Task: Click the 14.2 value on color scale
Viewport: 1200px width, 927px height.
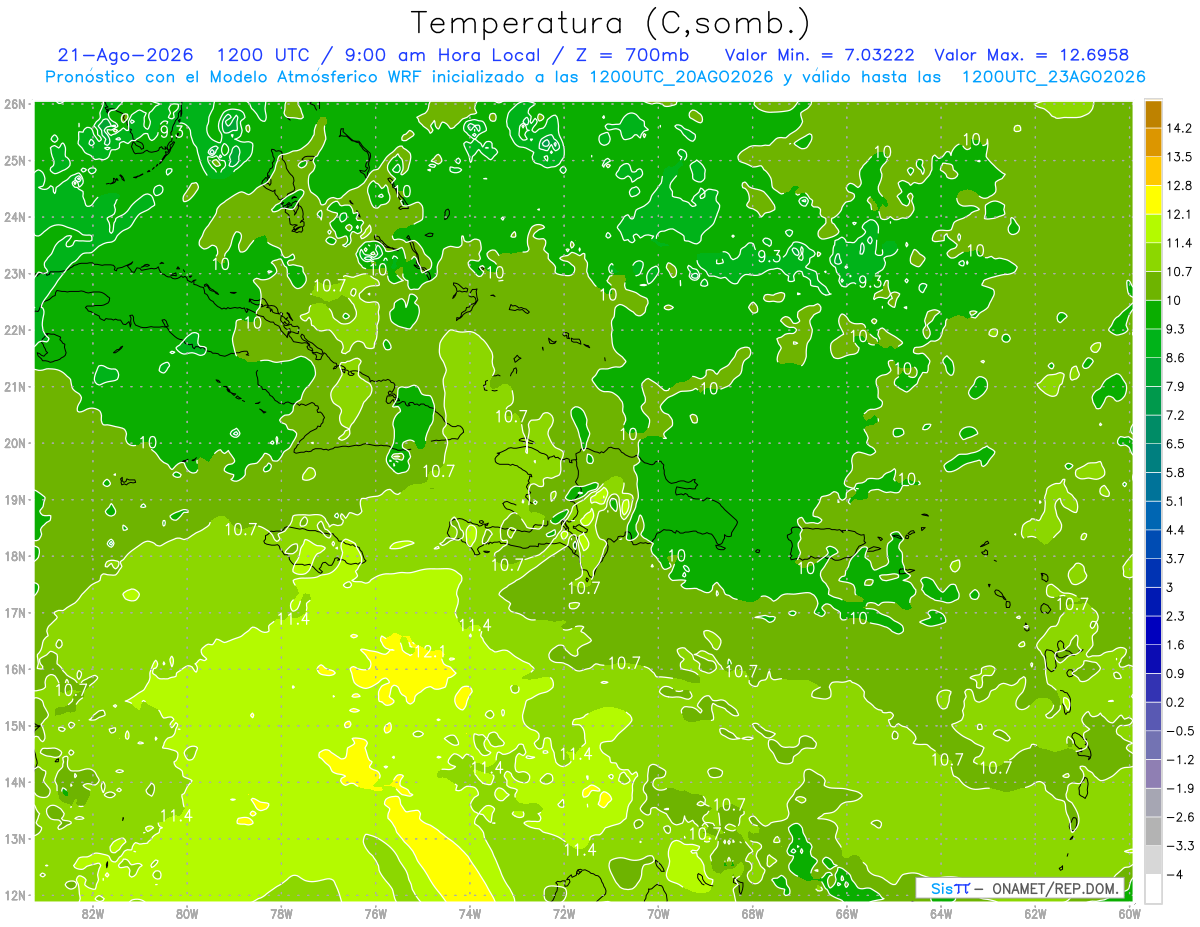Action: pos(1179,128)
